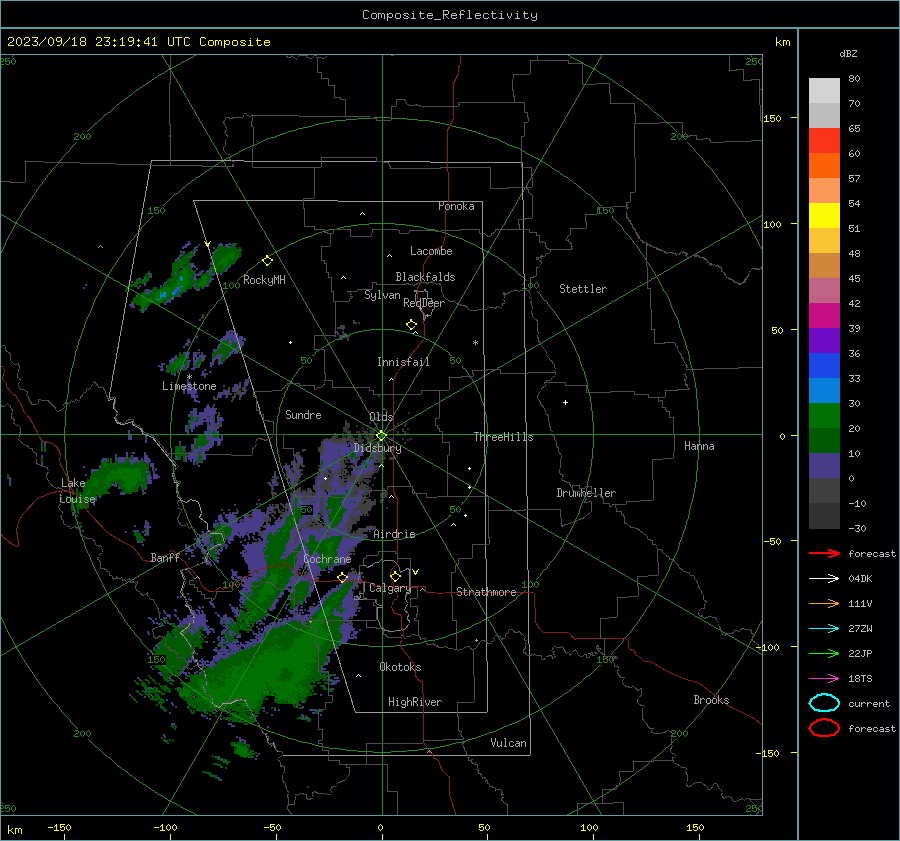900x841 pixels.
Task: Select the light gray 80 dBZ swatch
Action: pyautogui.click(x=824, y=91)
